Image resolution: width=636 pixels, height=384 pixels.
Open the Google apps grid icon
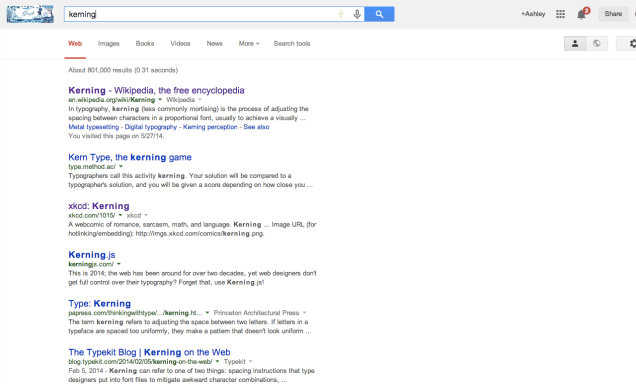click(x=561, y=14)
